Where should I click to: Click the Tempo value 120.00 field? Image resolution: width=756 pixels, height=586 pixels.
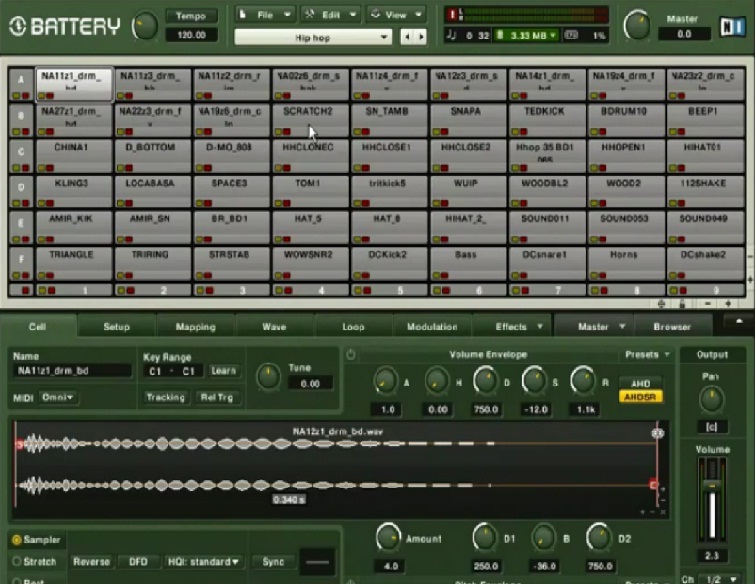(x=191, y=35)
